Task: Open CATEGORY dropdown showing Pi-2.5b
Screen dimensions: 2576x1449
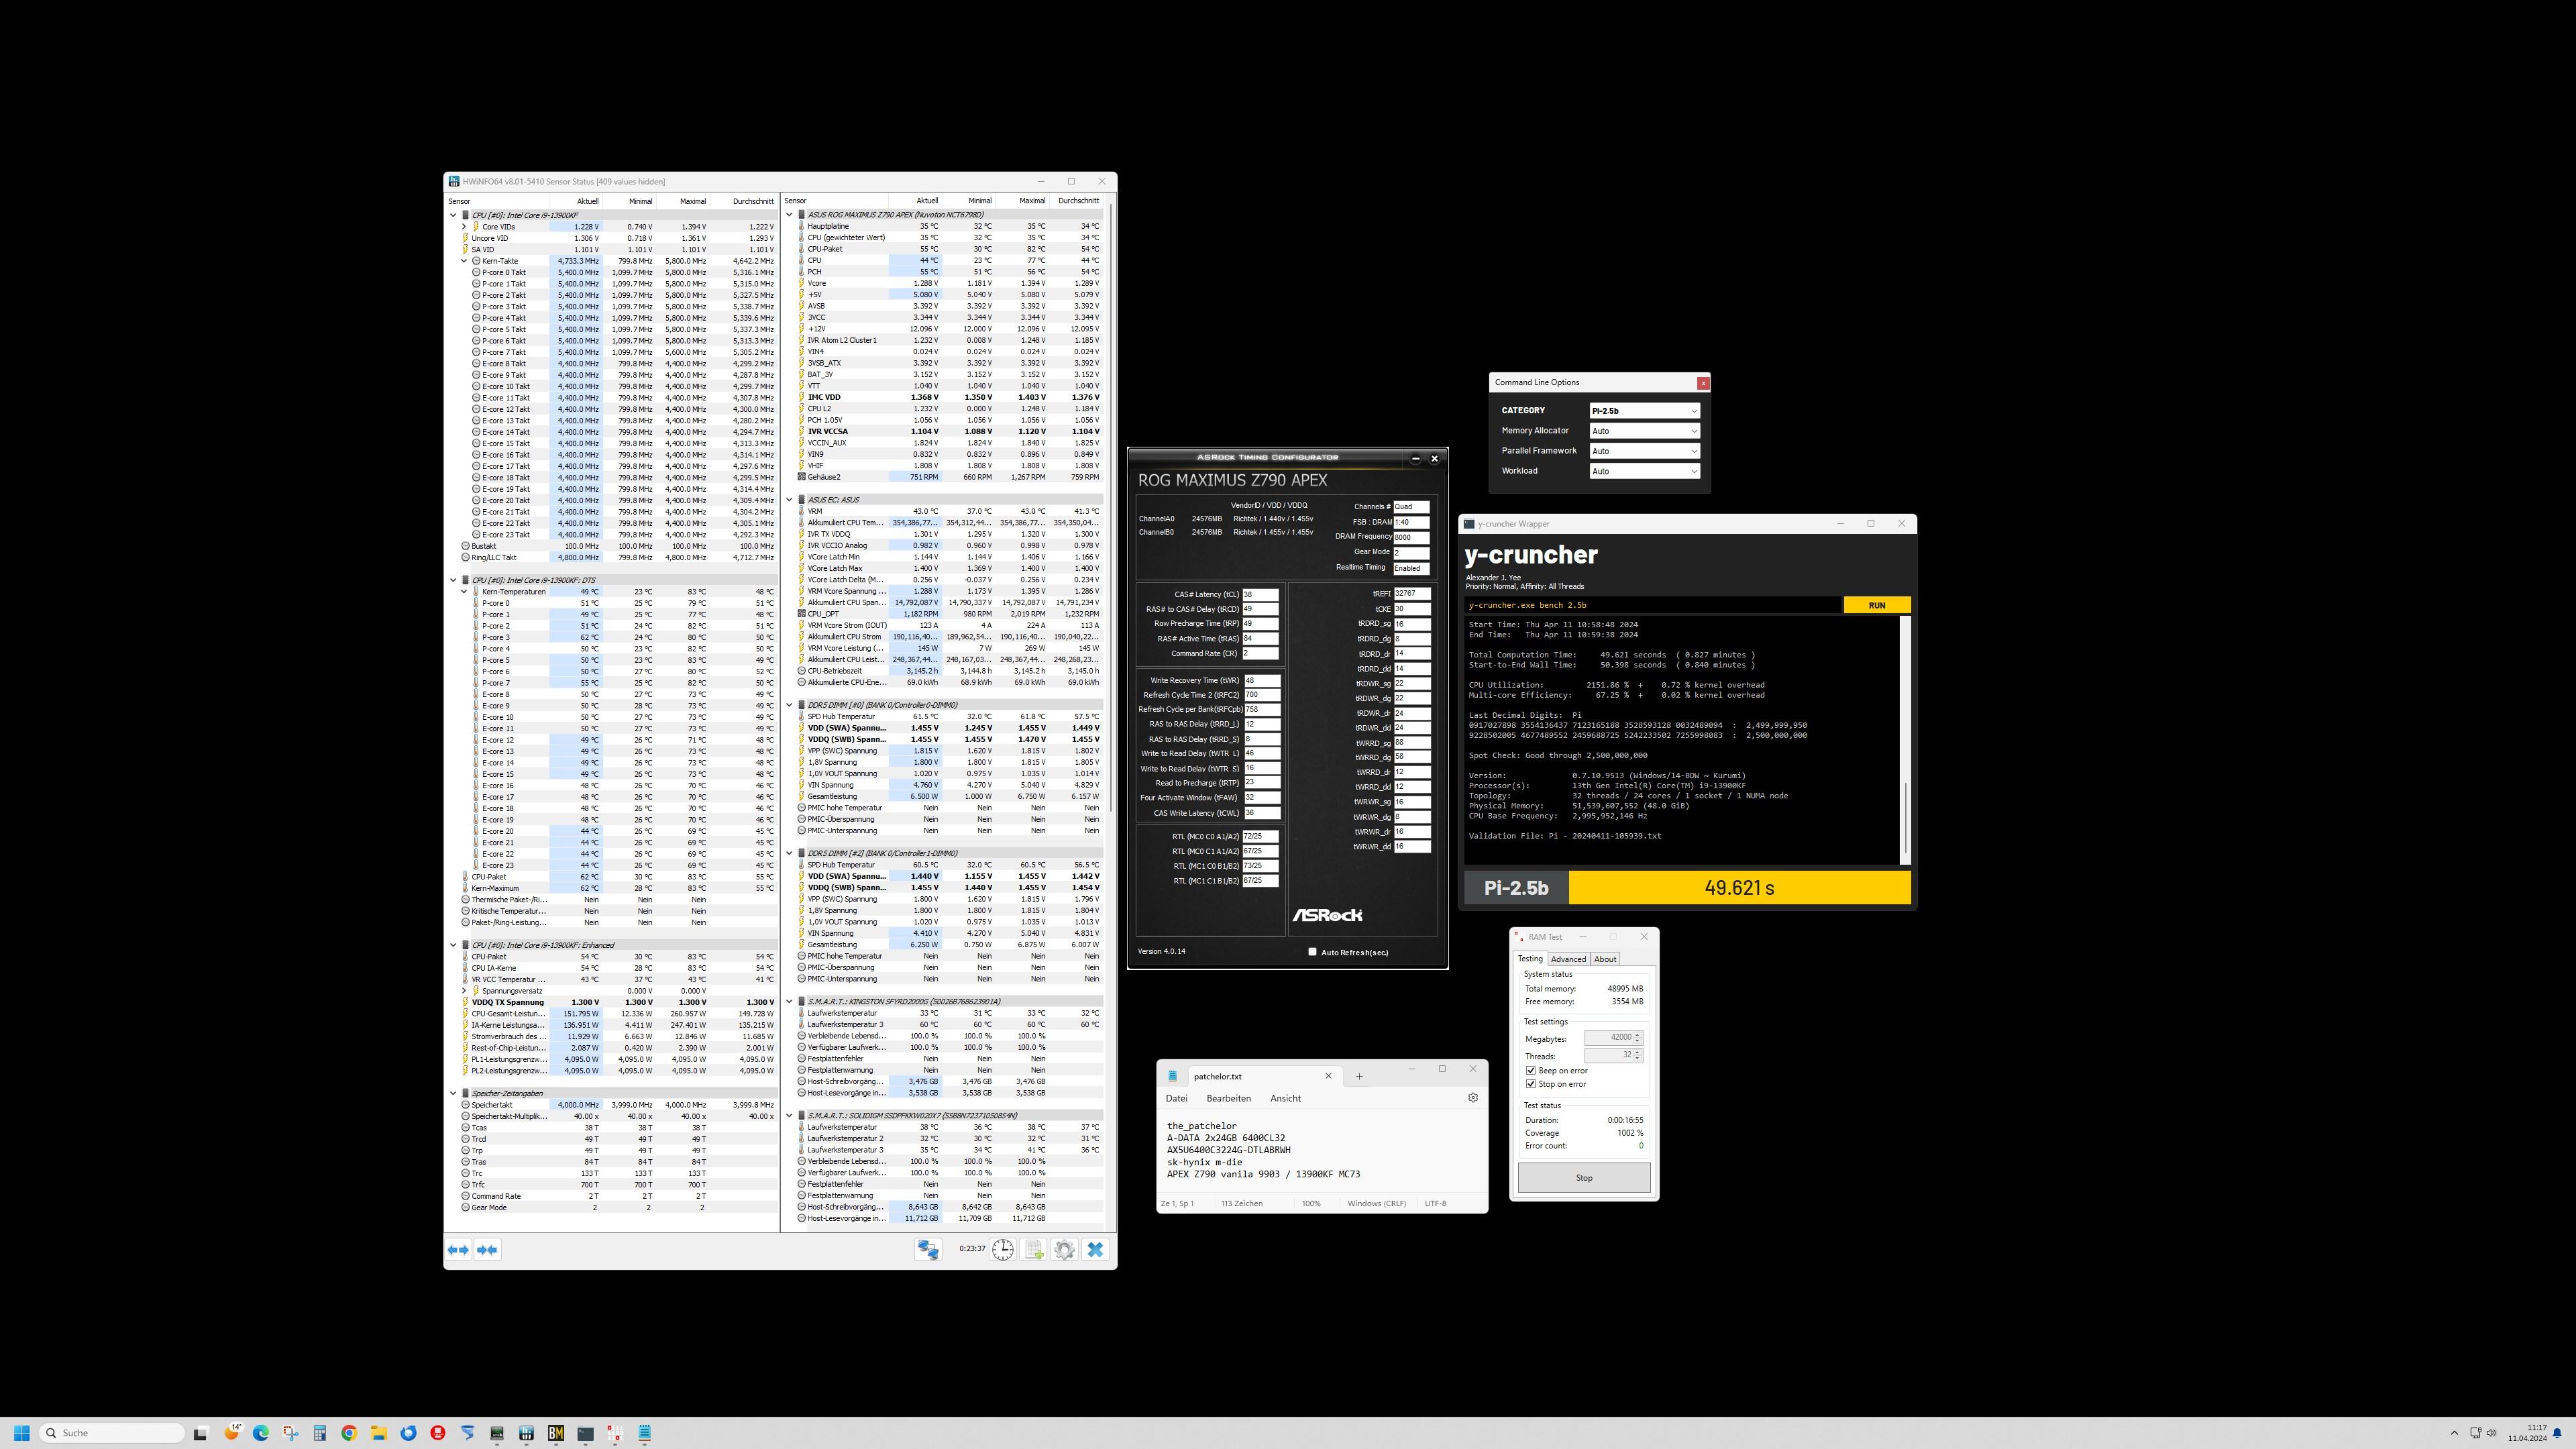Action: (1644, 411)
